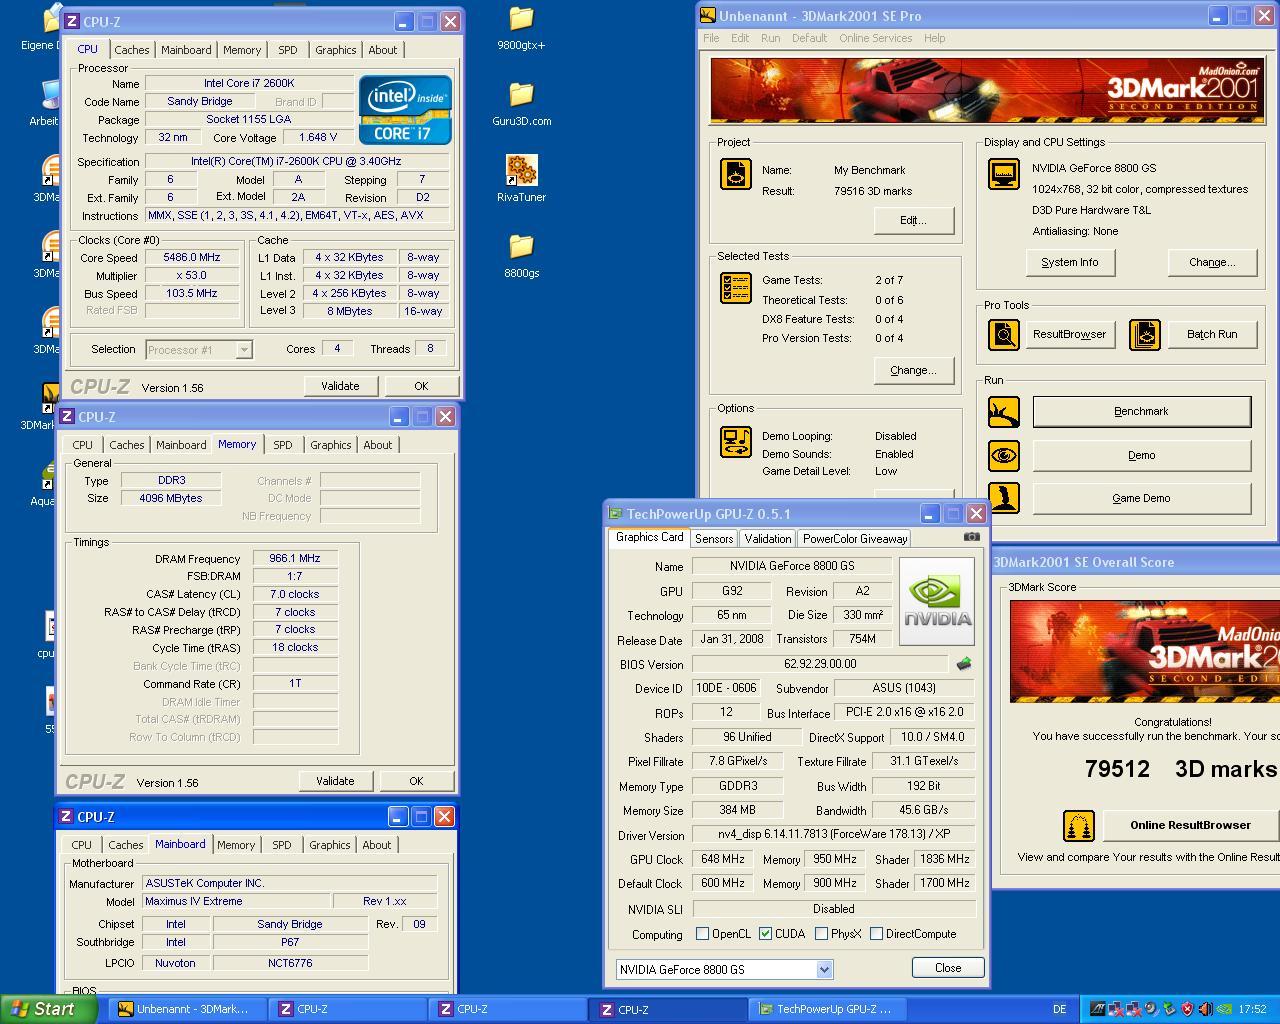Click the Online ResultBrowser icon
The width and height of the screenshot is (1280, 1024).
pyautogui.click(x=1079, y=826)
